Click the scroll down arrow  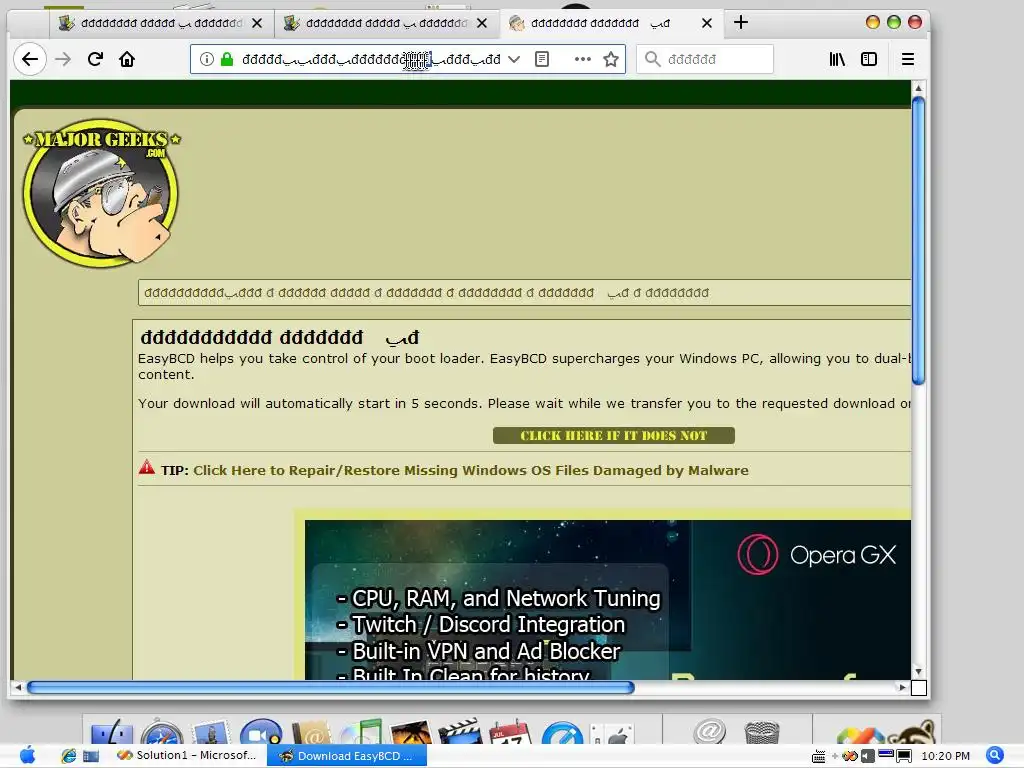pos(918,671)
